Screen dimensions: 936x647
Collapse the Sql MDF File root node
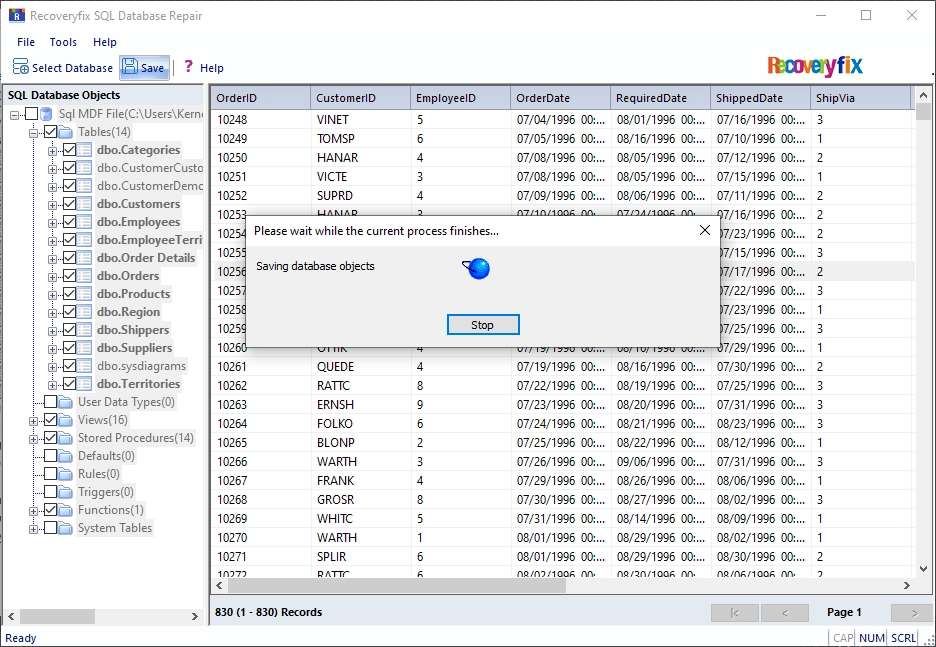pos(14,115)
